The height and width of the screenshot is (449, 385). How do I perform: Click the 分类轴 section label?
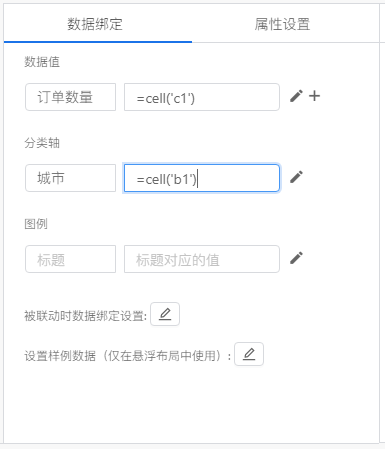point(42,143)
